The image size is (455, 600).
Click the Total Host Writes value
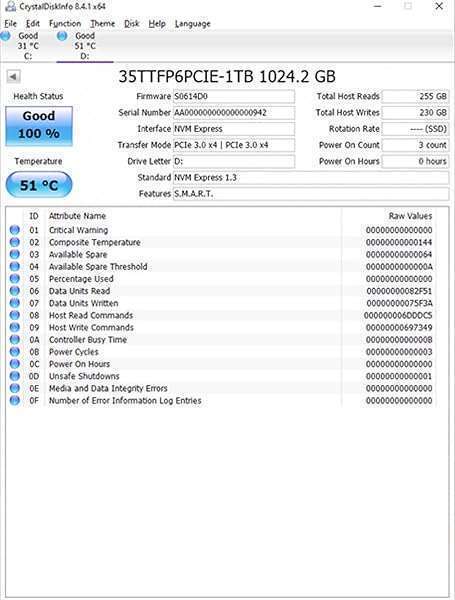415,112
